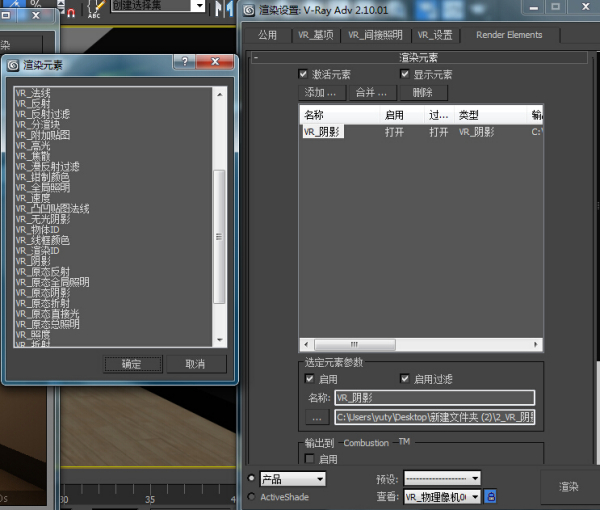Select VR_钳制颜色 list entry
The height and width of the screenshot is (510, 600).
pyautogui.click(x=42, y=177)
